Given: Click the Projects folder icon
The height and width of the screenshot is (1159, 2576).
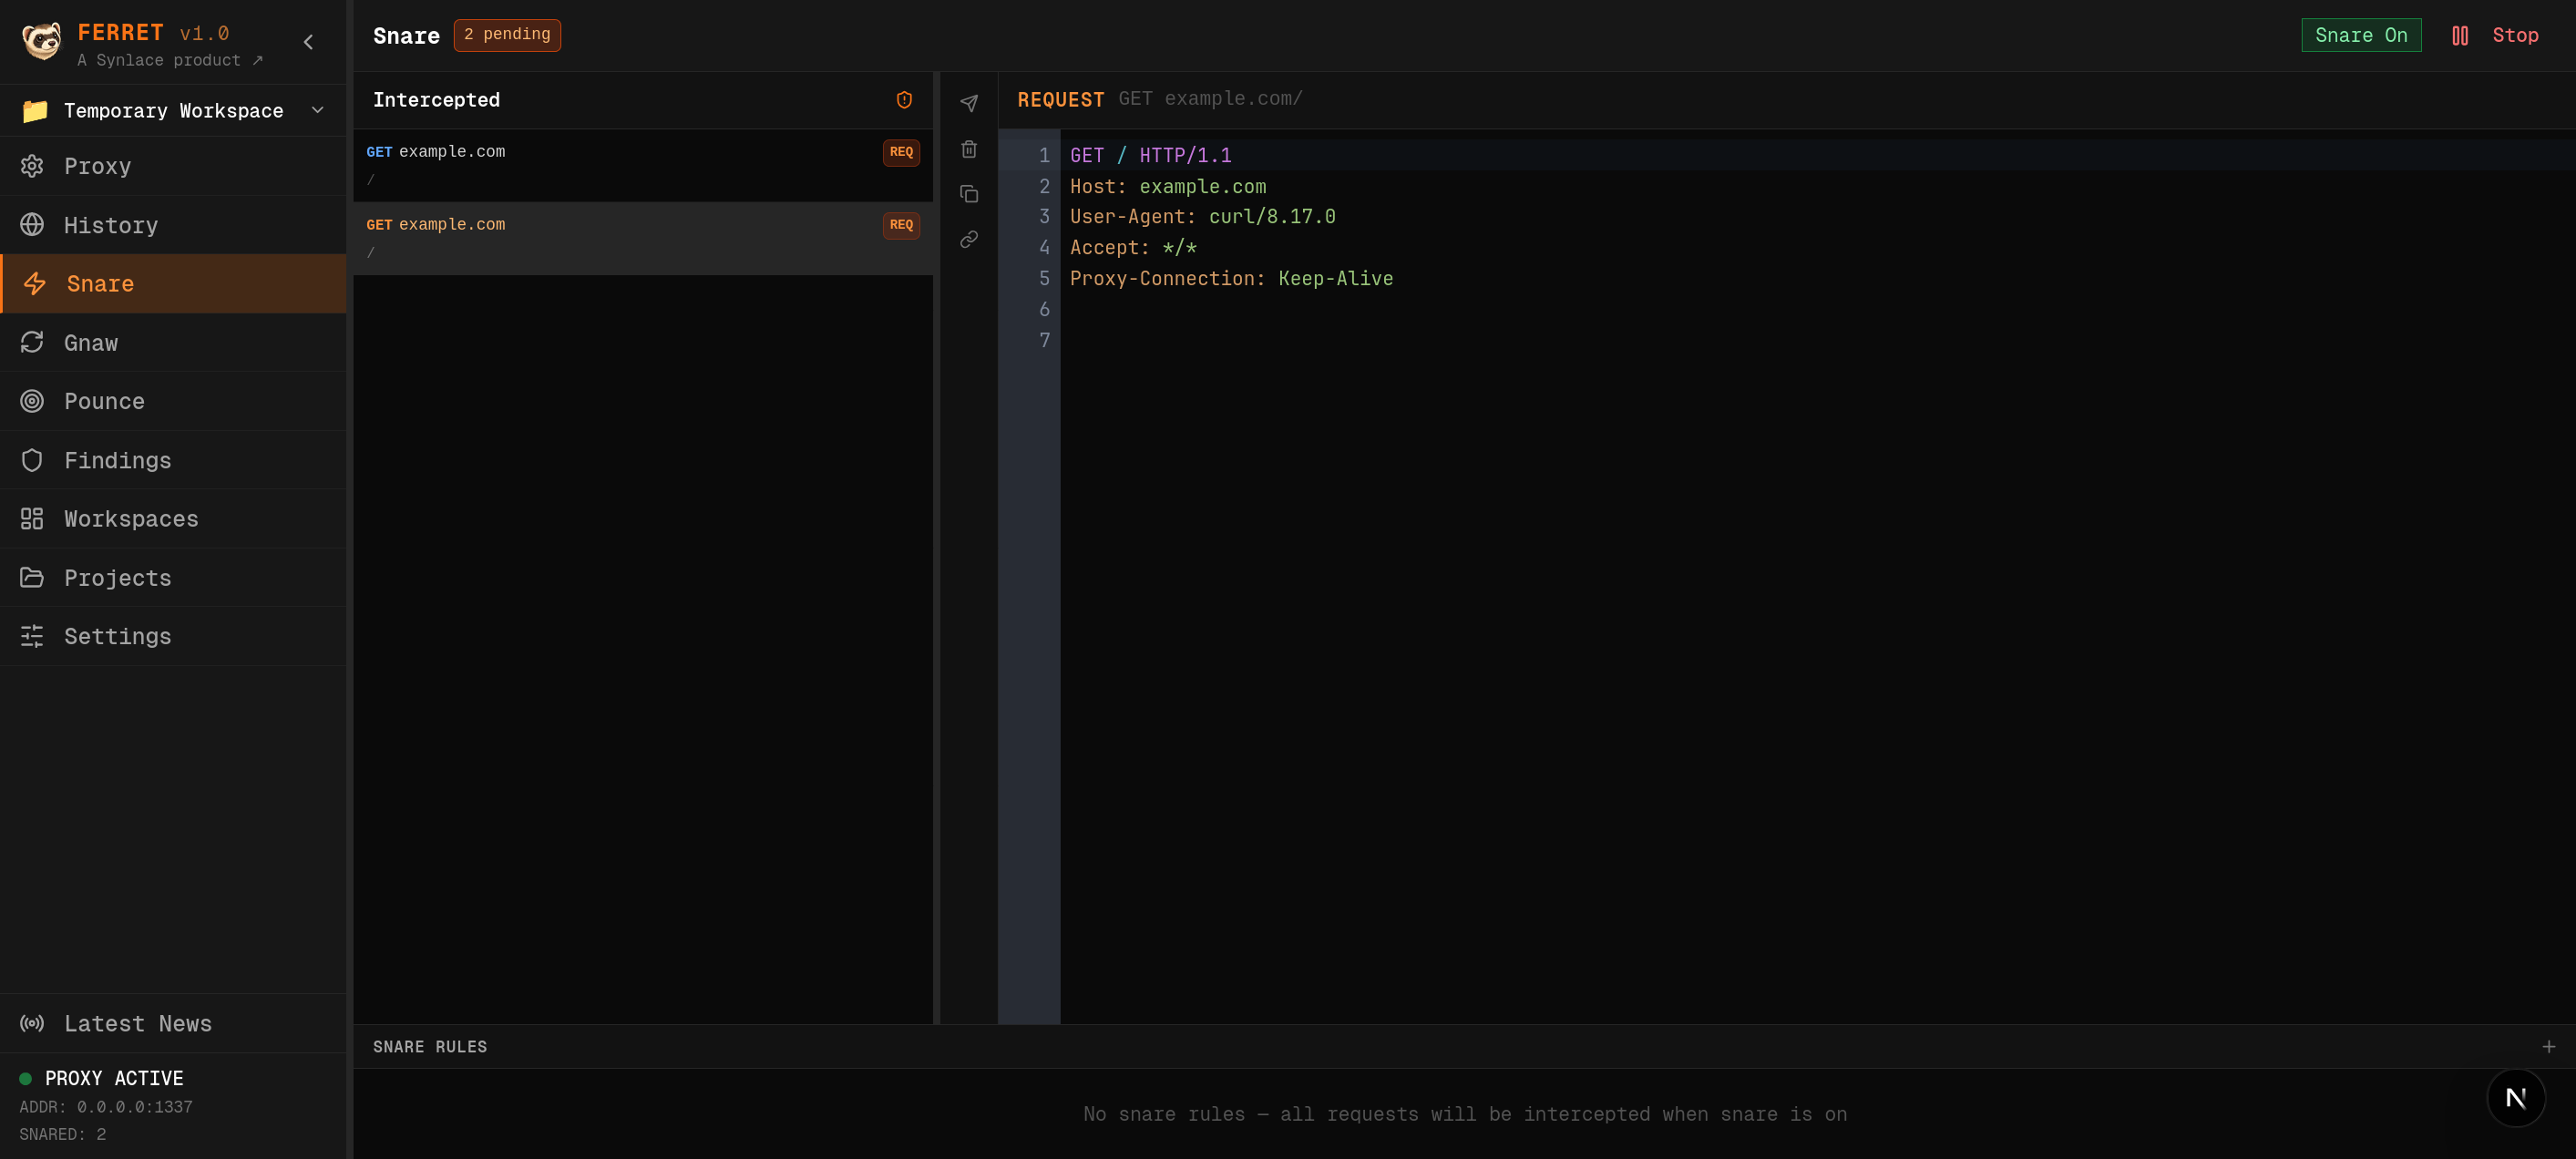Looking at the screenshot, I should click(32, 578).
